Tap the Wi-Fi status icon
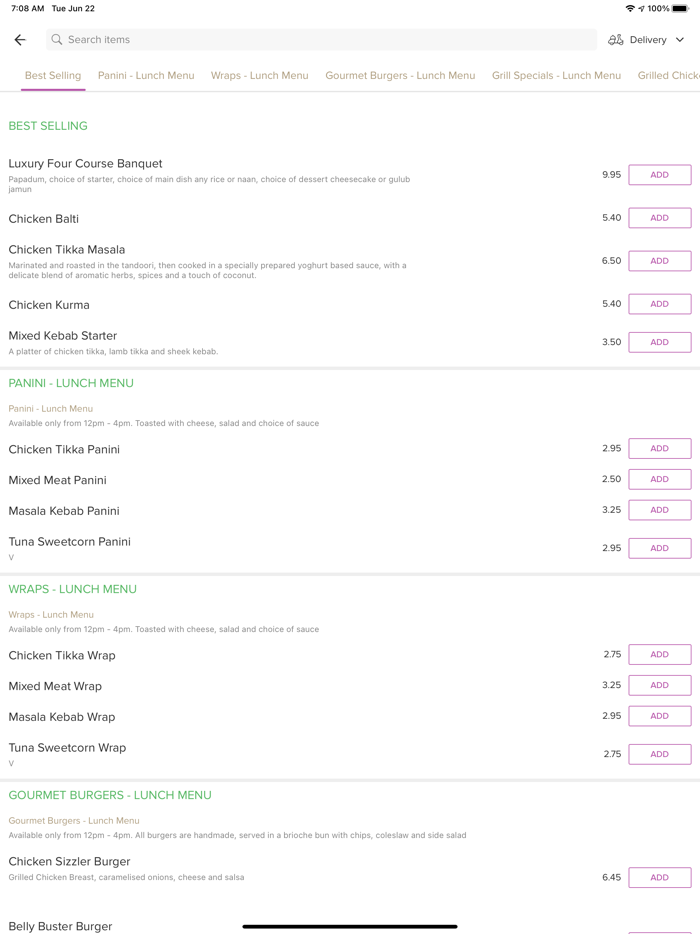Viewport: 700px width, 934px height. (630, 8)
